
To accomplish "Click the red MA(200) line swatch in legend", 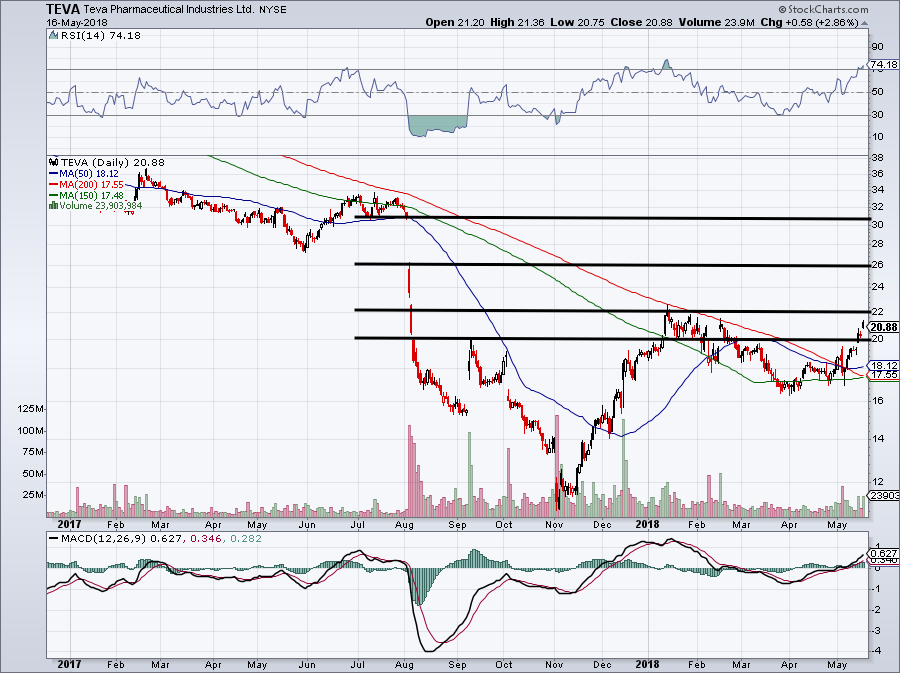I will coord(54,184).
